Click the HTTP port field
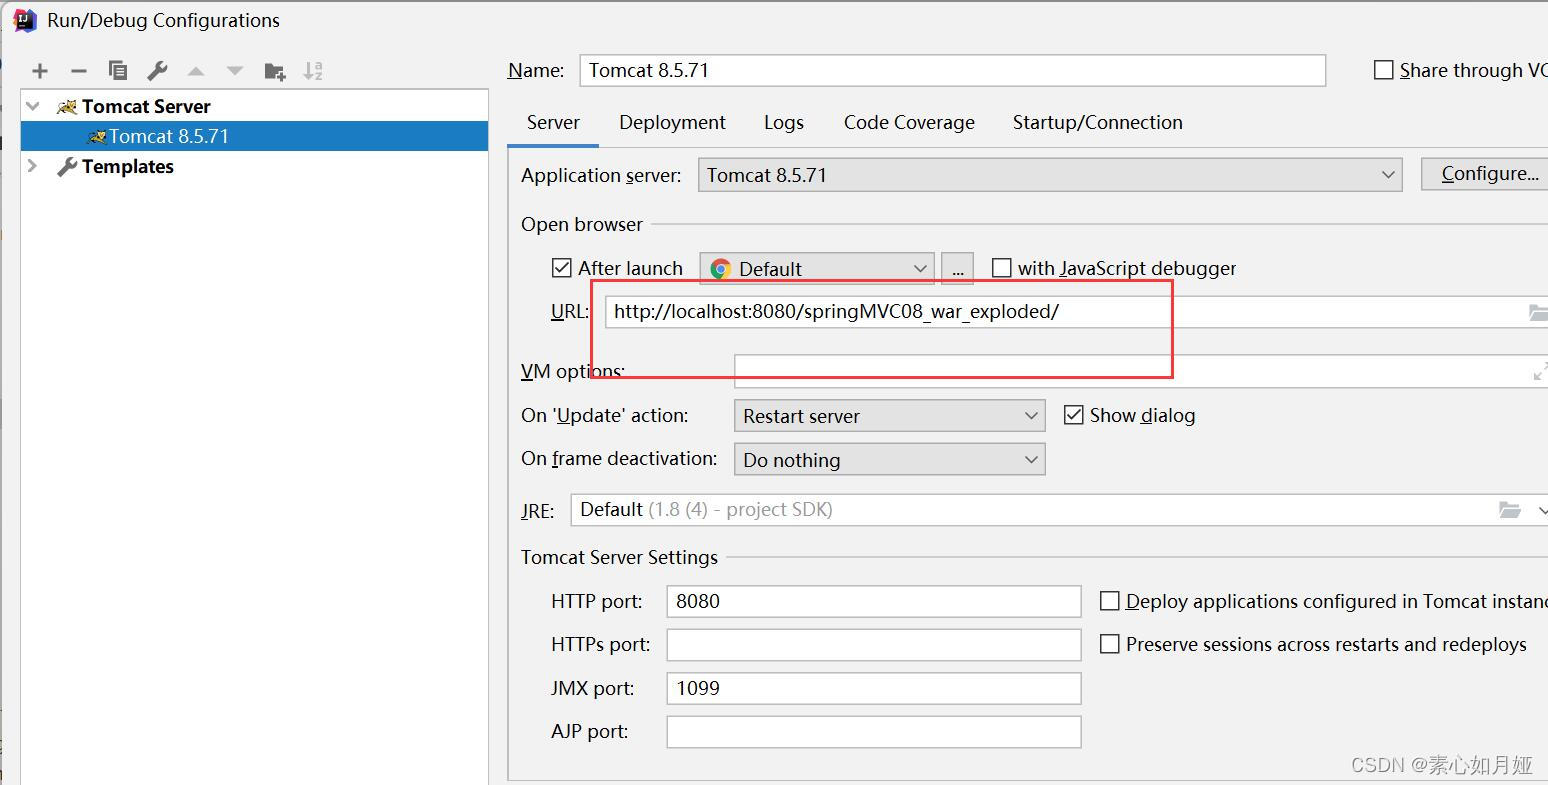 coord(873,601)
